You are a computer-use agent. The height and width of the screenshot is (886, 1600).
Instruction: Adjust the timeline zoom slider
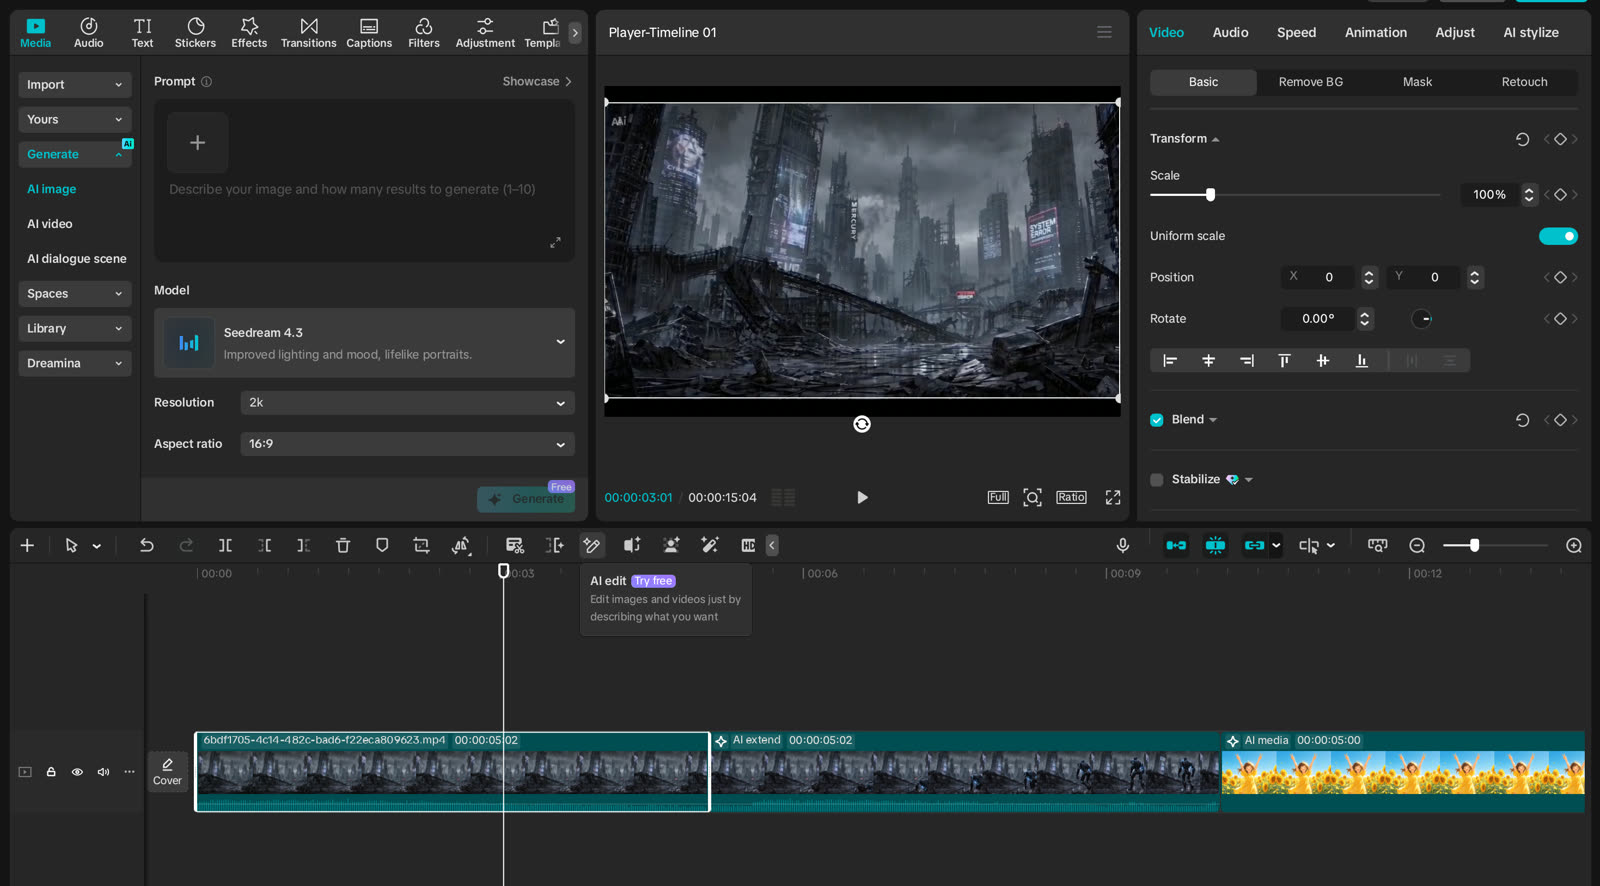coord(1474,545)
